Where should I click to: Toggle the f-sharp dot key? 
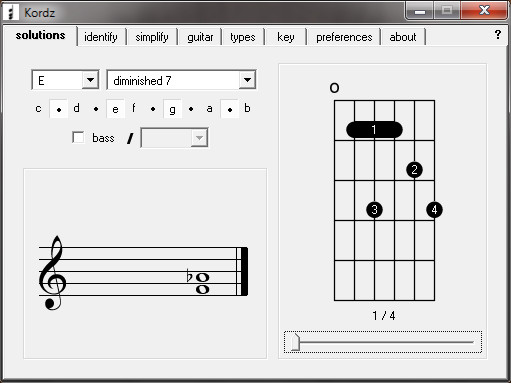tap(153, 109)
